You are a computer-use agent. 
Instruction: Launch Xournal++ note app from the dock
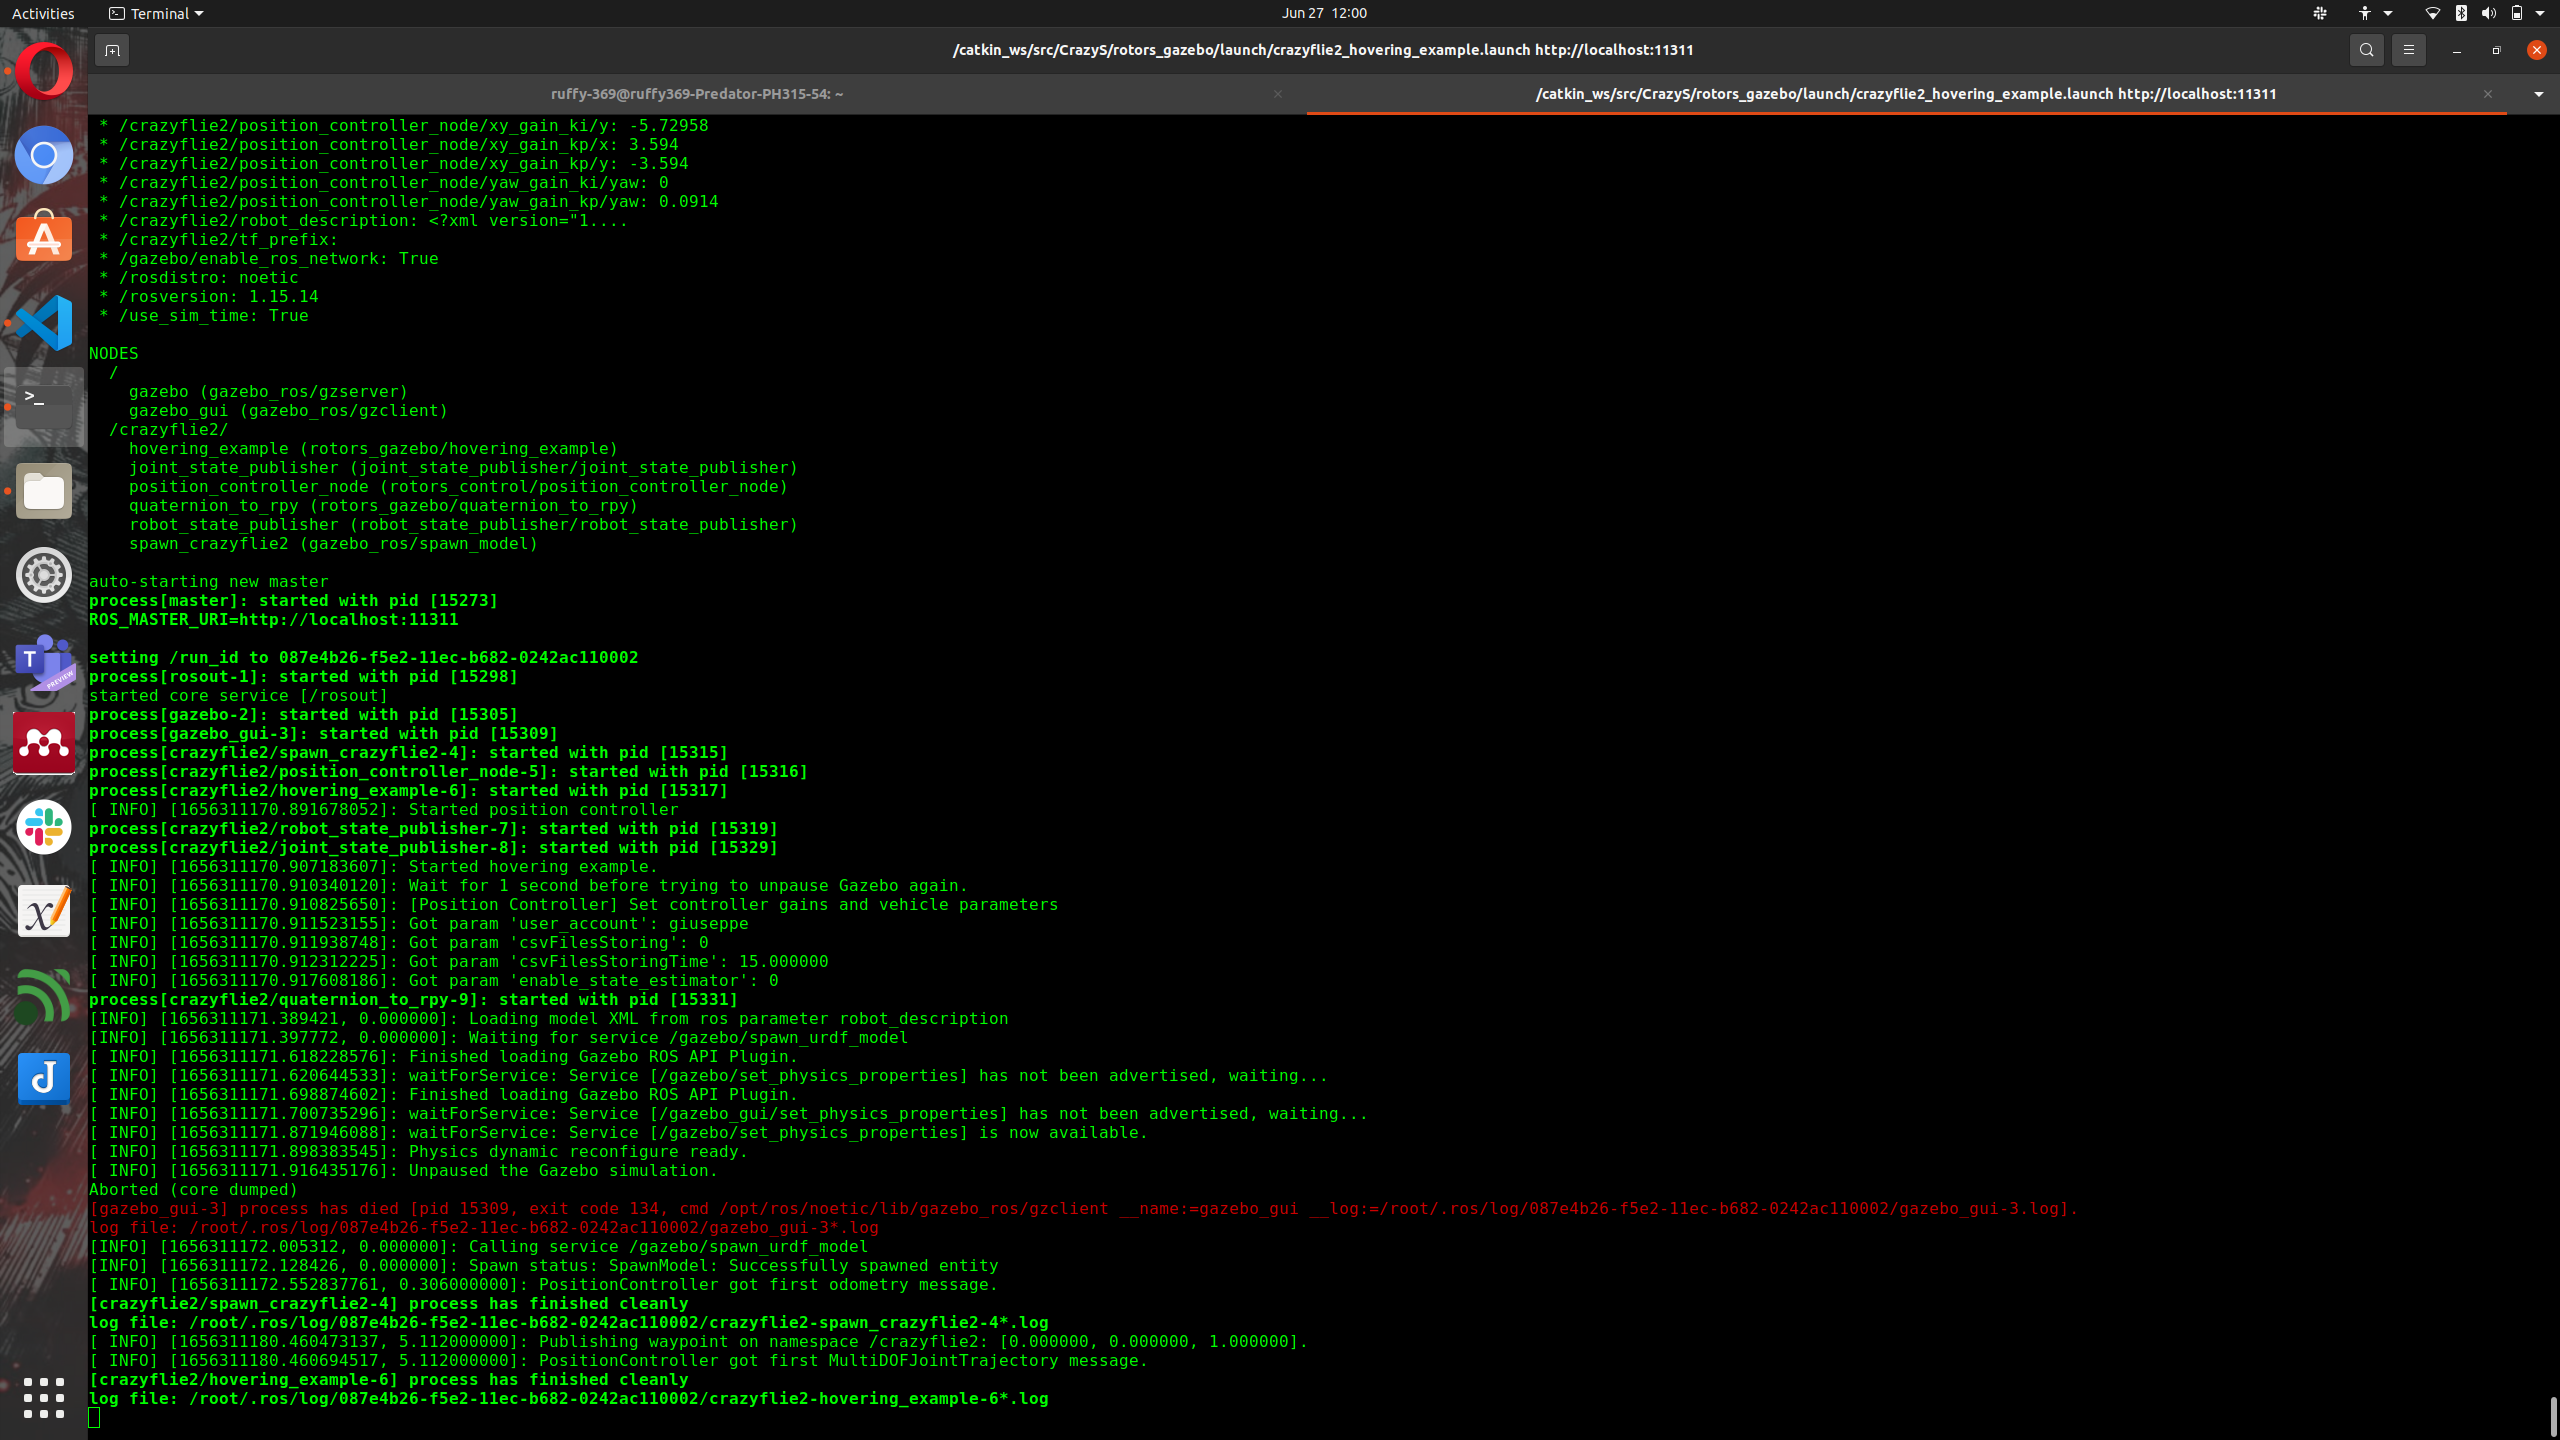click(x=44, y=911)
